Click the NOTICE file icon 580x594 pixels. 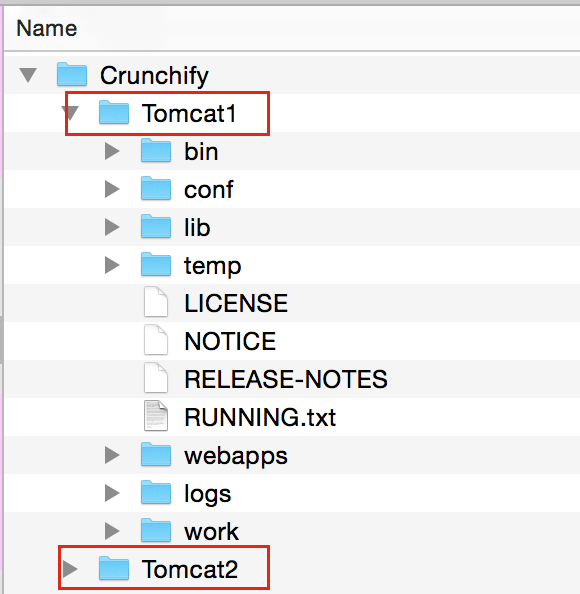pos(156,340)
